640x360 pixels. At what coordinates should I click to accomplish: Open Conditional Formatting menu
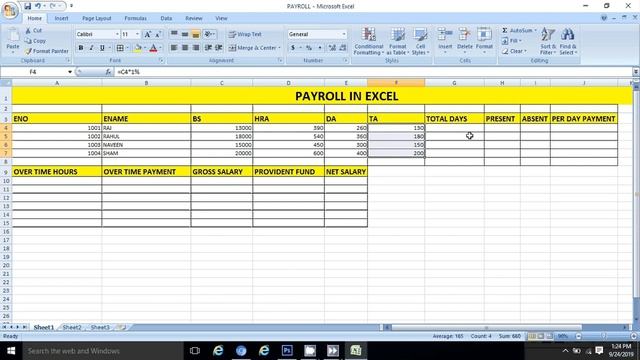coord(369,41)
